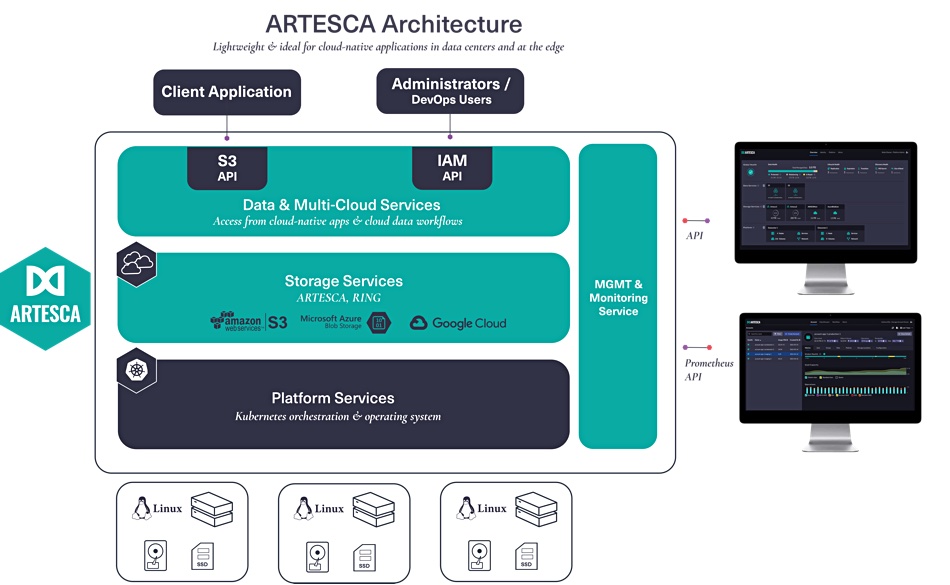Click the server stack icon in the third node
950x585 pixels.
[x=536, y=509]
